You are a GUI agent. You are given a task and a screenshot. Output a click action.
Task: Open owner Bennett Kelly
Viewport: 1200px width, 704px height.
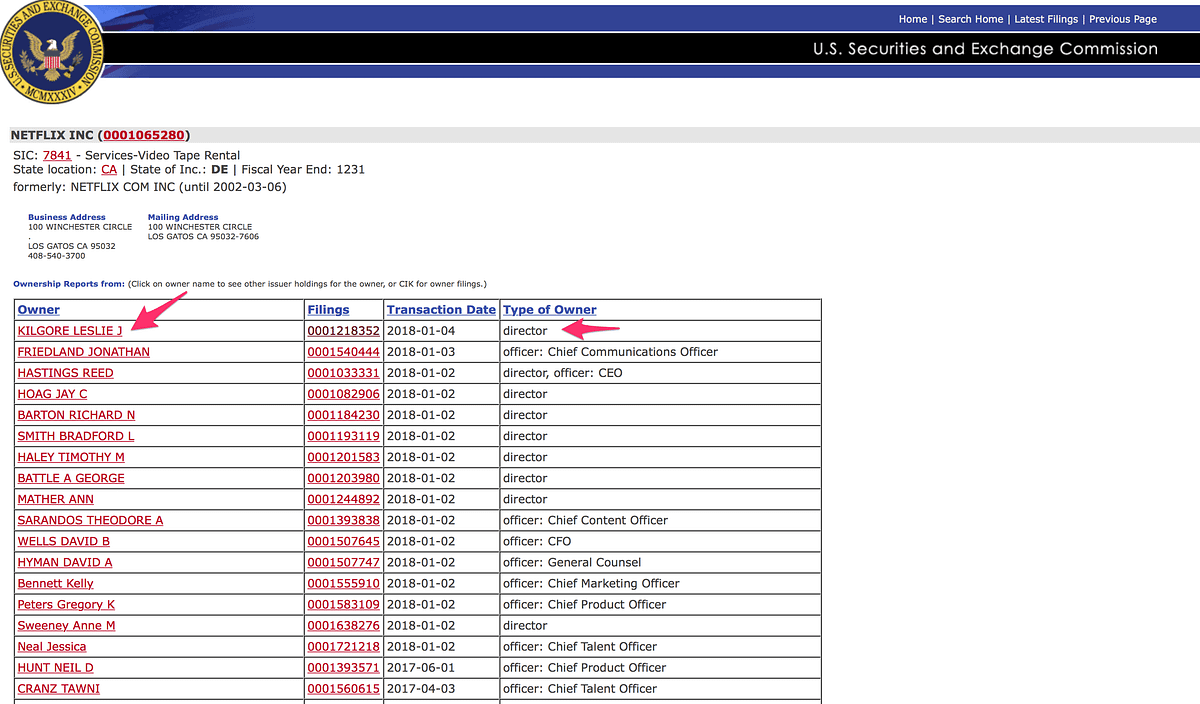pos(55,583)
